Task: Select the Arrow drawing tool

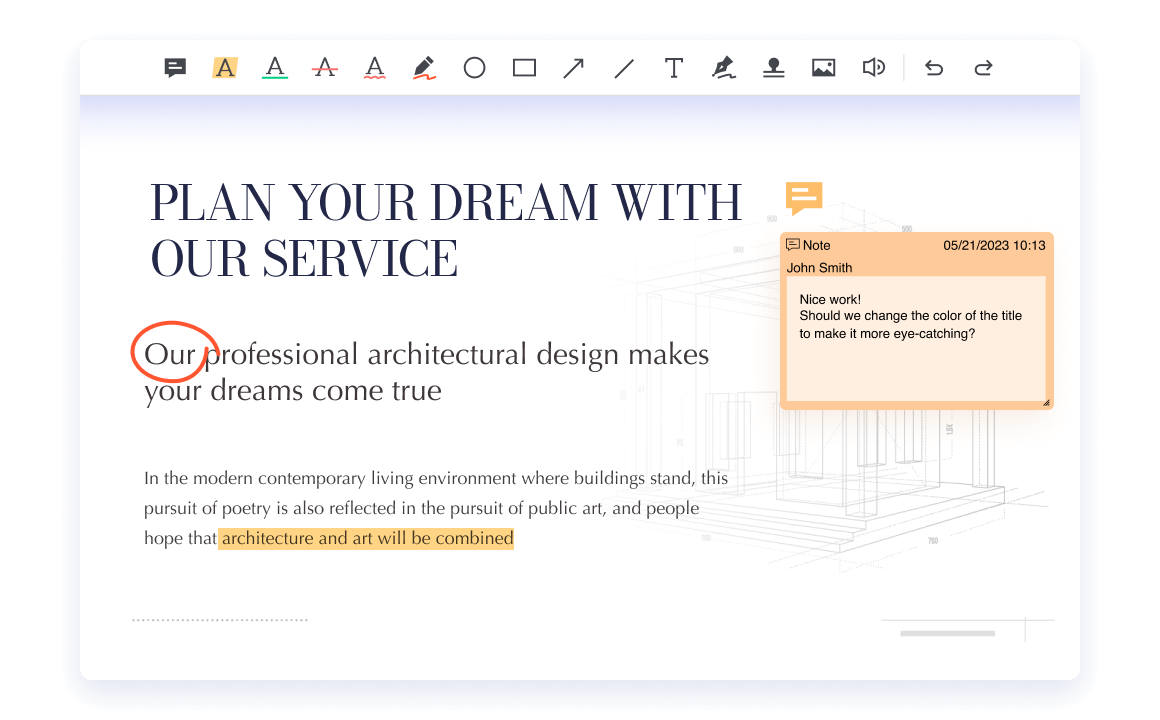Action: 573,68
